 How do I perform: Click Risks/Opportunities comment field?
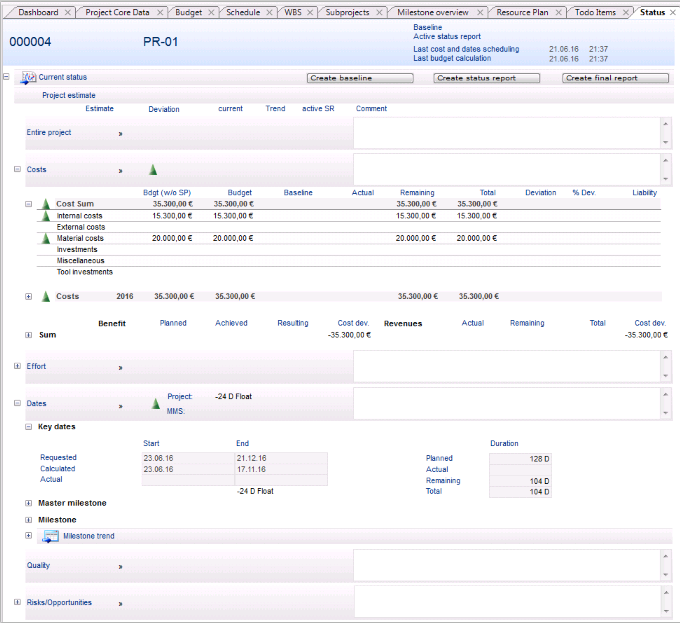click(507, 602)
